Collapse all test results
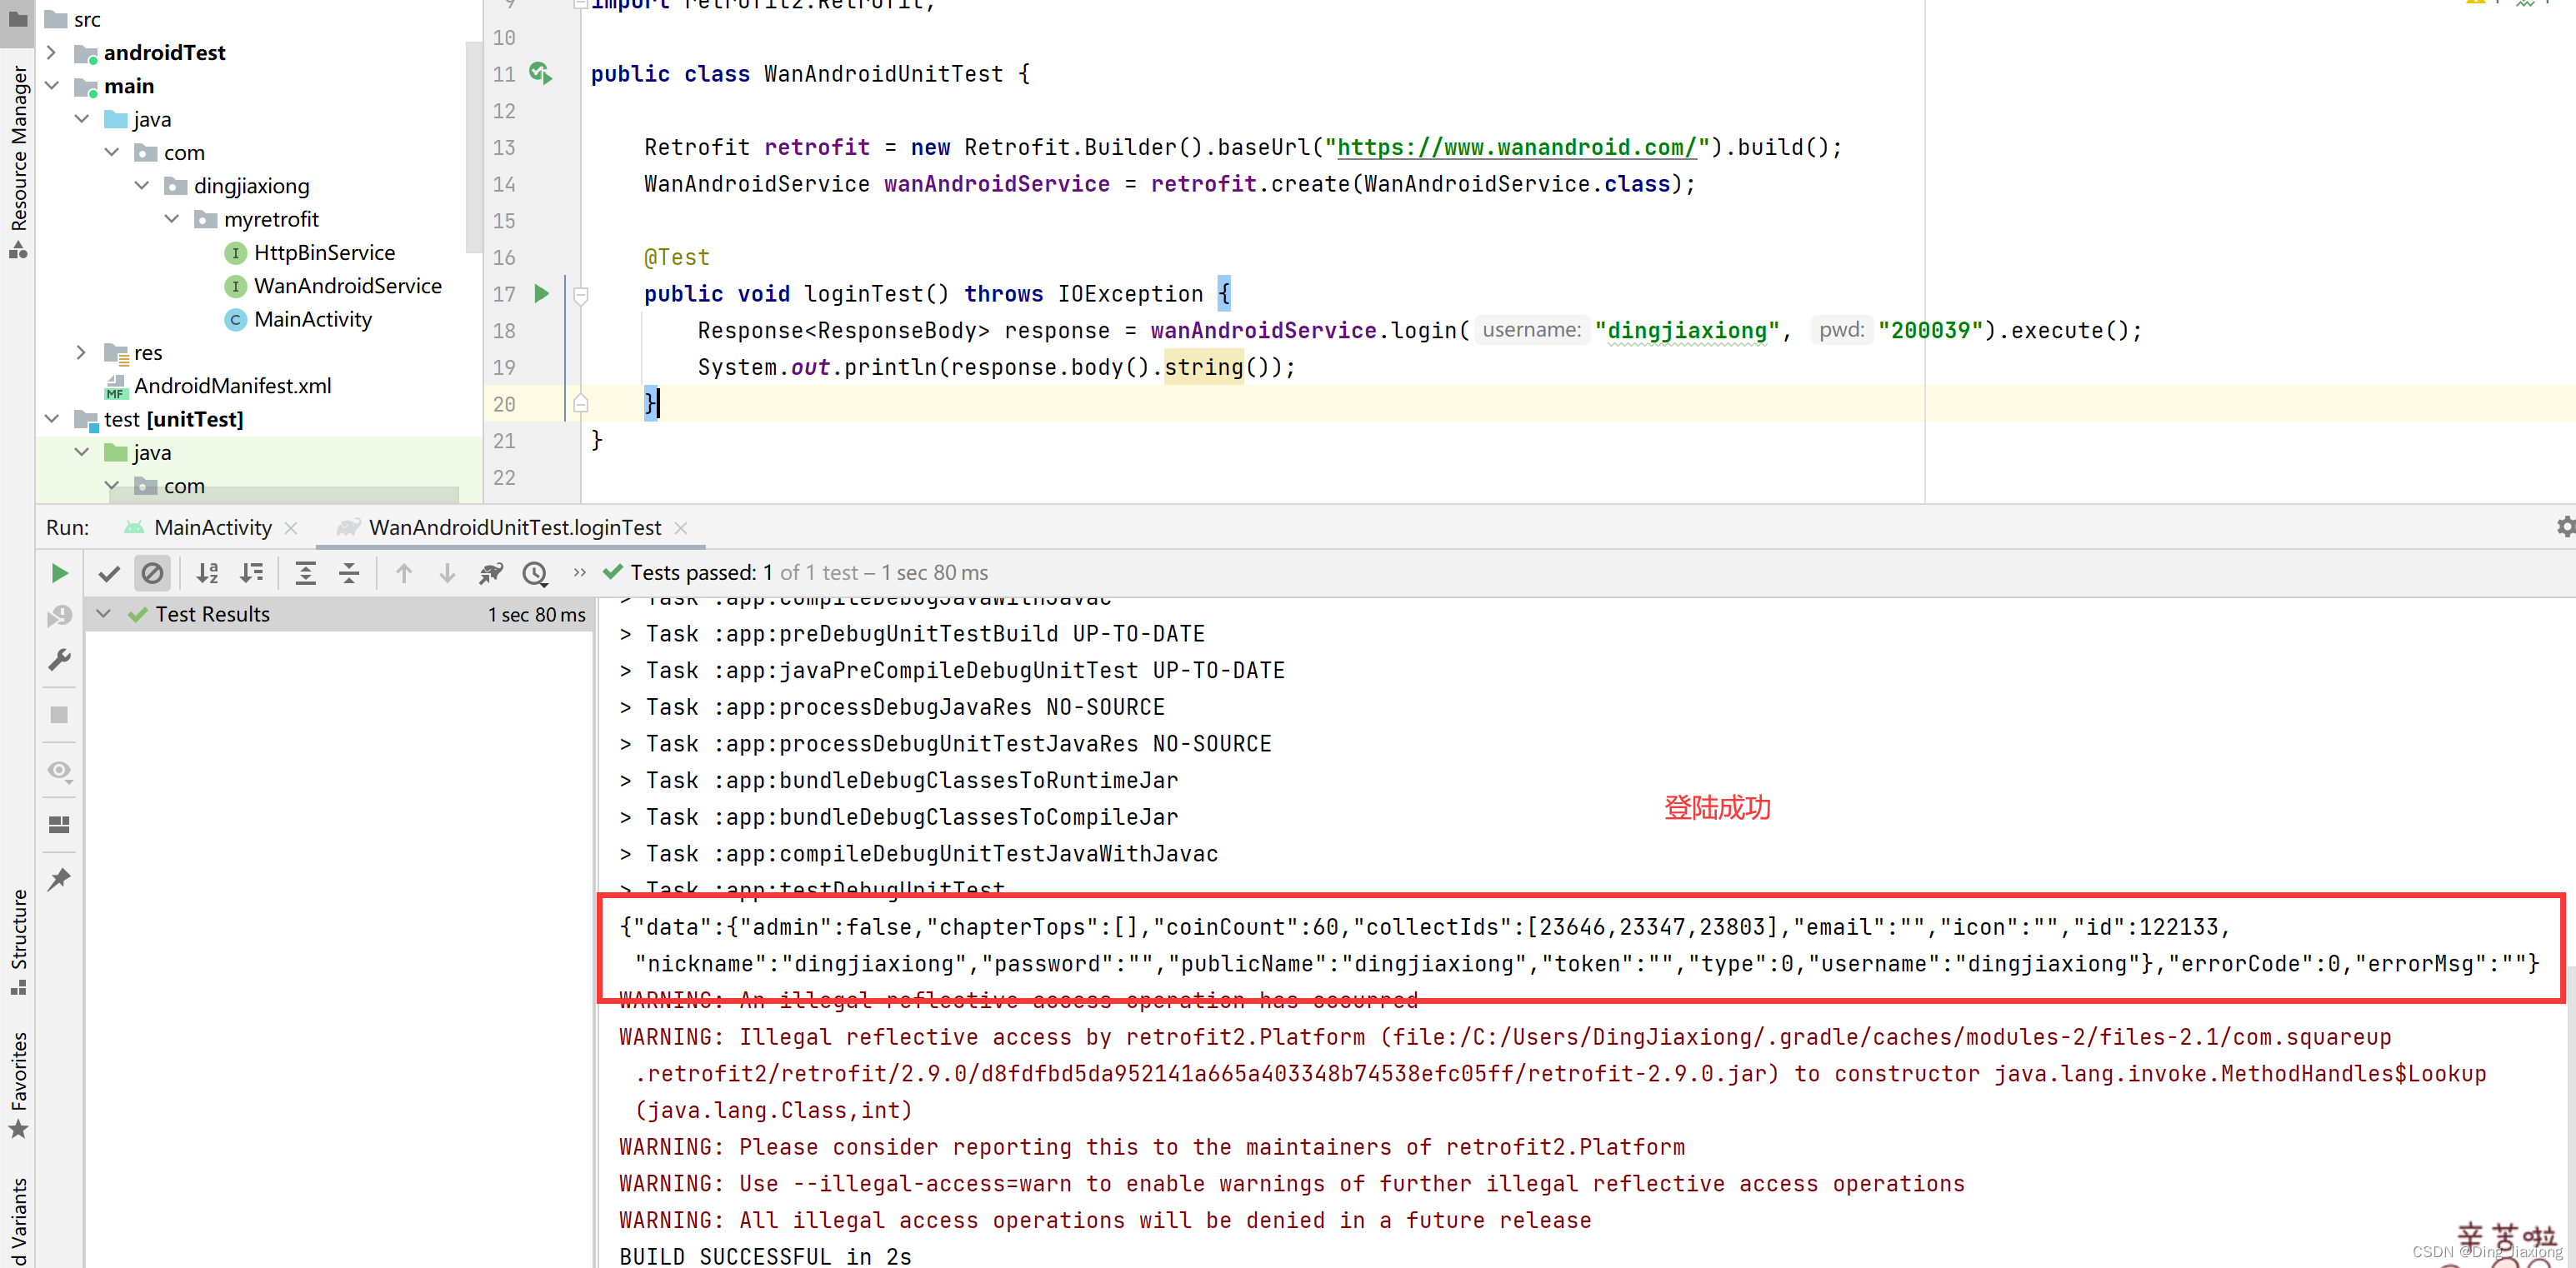 (349, 573)
